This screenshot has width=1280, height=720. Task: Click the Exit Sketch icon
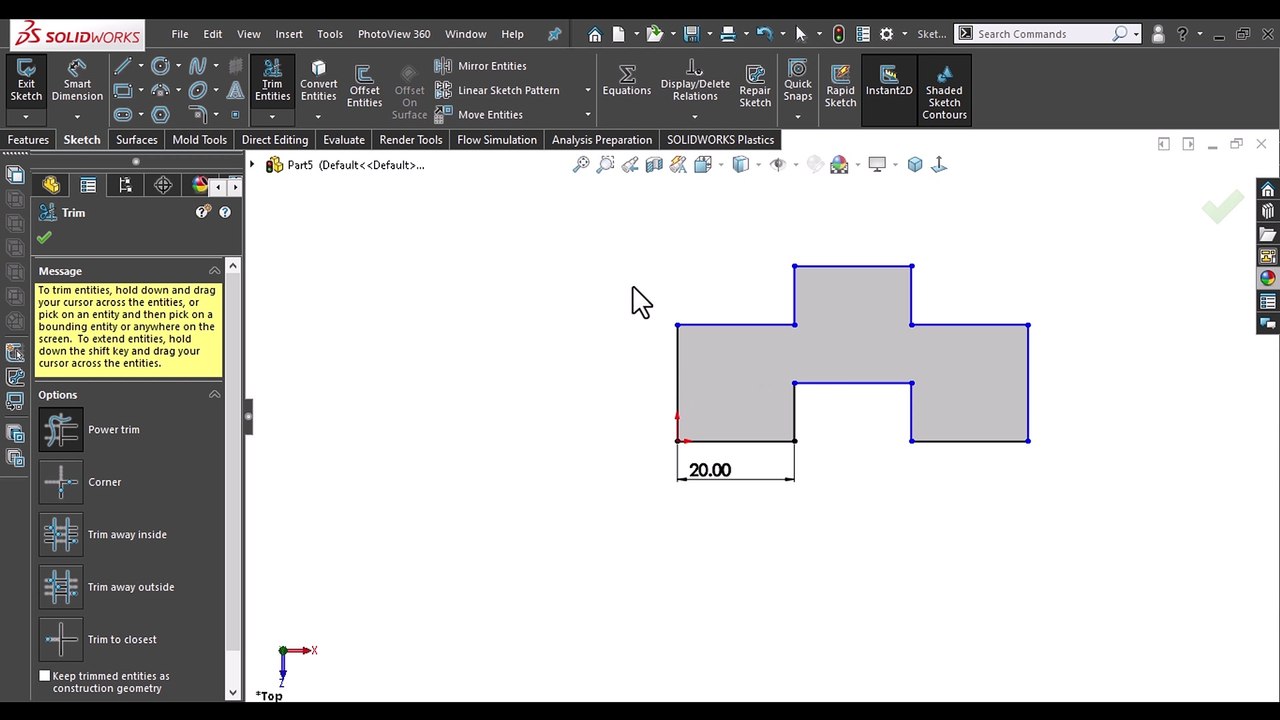point(26,81)
